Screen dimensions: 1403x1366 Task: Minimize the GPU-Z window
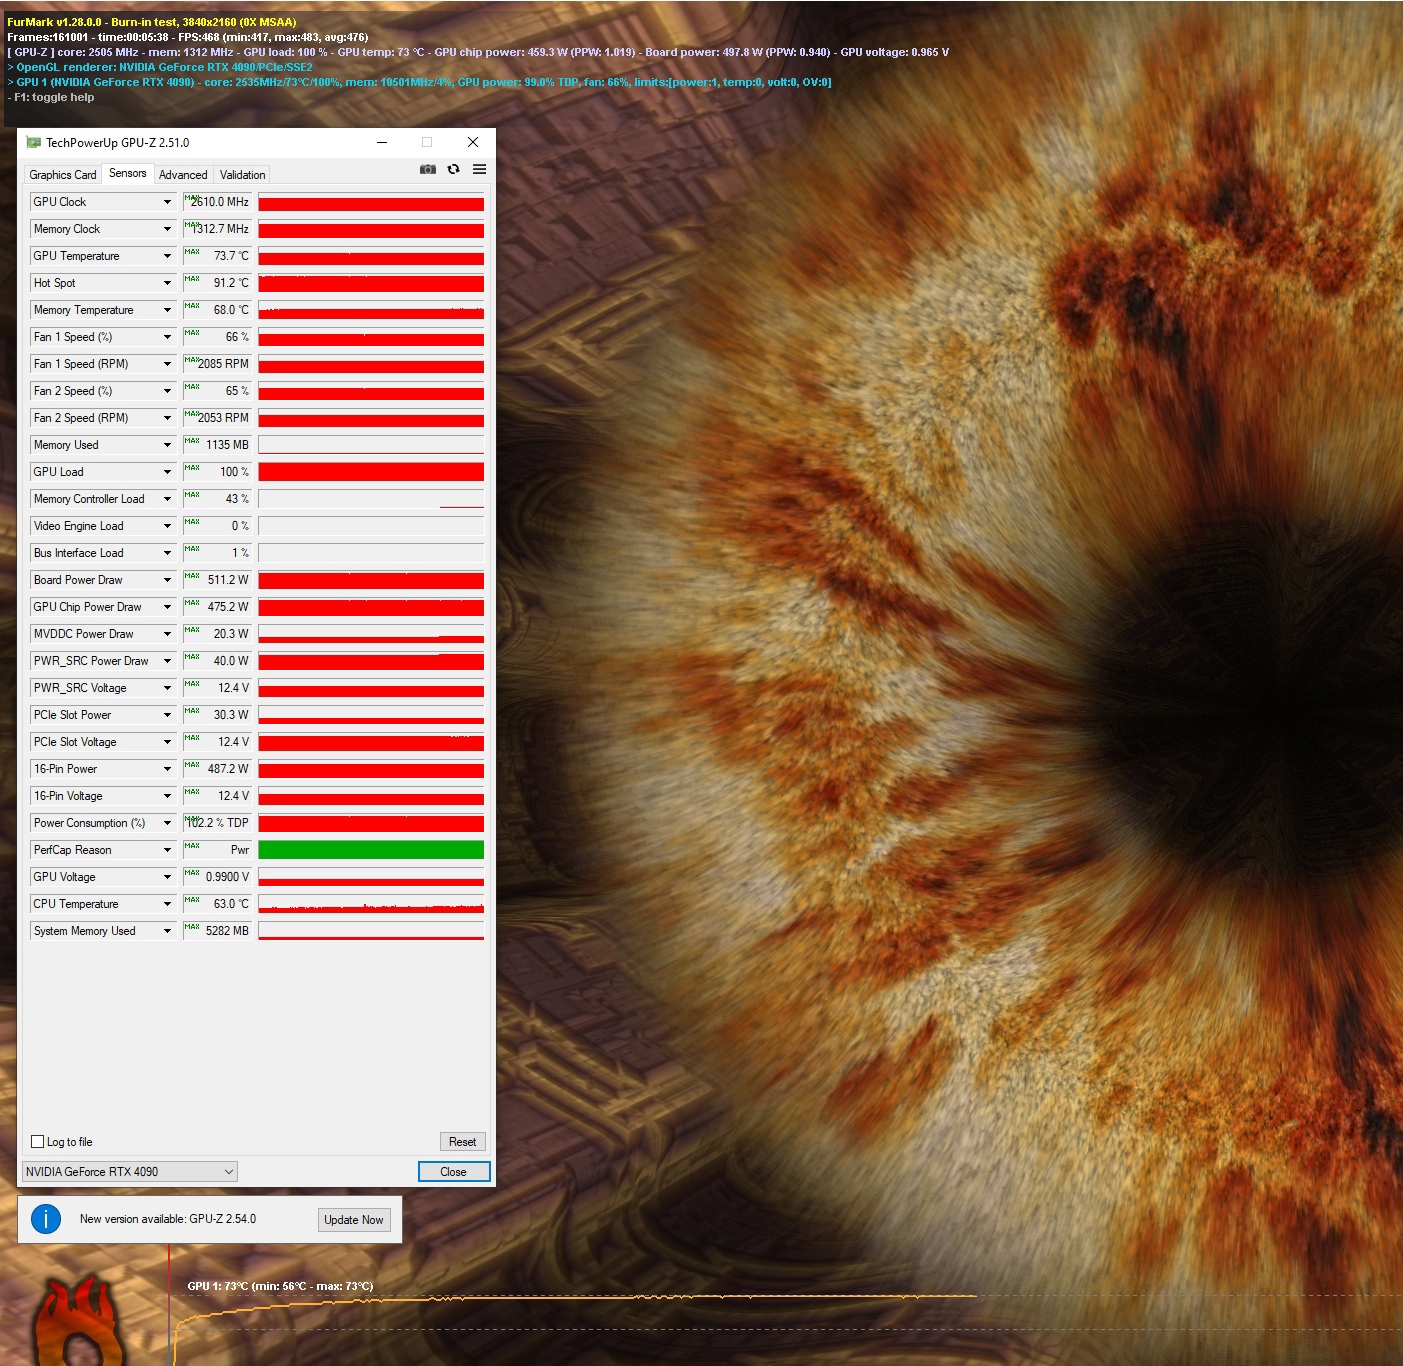tap(382, 143)
